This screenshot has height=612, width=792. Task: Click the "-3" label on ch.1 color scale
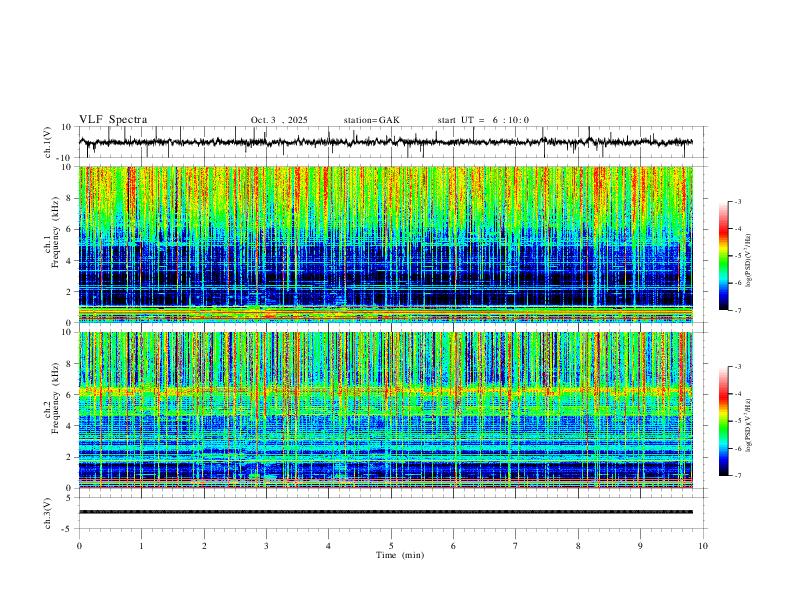[737, 201]
